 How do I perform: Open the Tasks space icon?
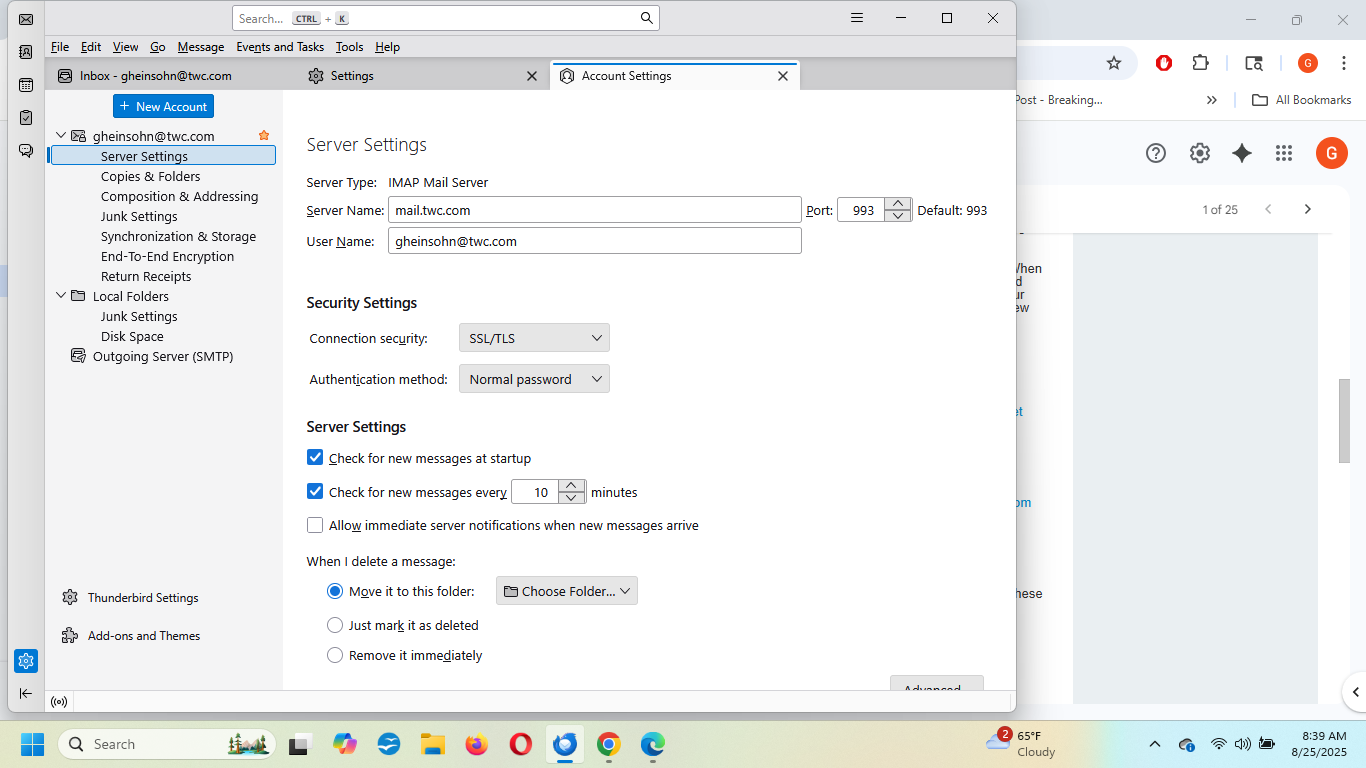coord(26,118)
